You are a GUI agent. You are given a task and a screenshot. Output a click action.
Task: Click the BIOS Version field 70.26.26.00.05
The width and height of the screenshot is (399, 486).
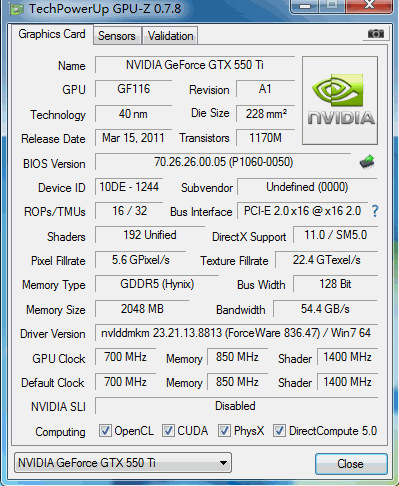[223, 162]
